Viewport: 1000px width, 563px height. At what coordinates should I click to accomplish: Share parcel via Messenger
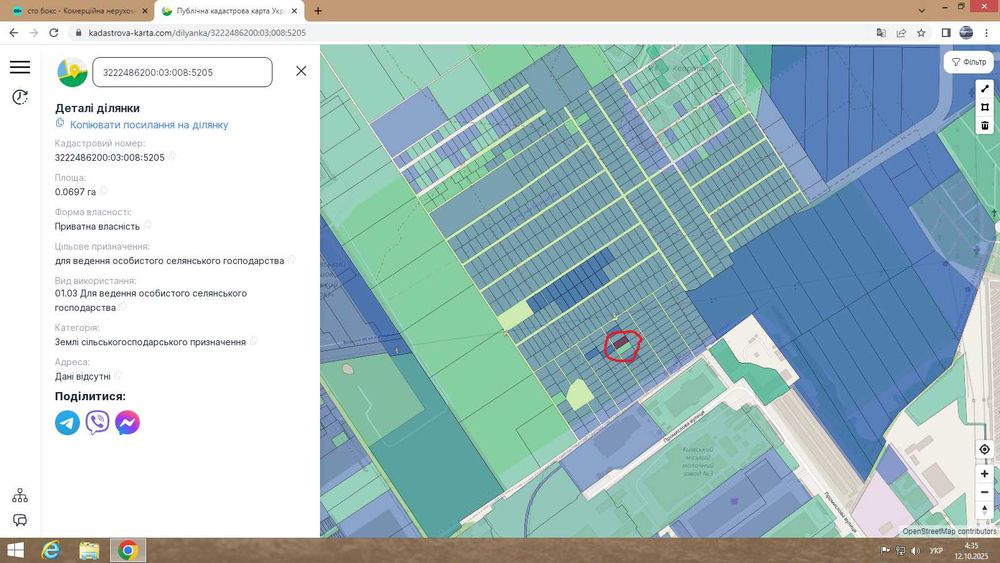coord(128,423)
